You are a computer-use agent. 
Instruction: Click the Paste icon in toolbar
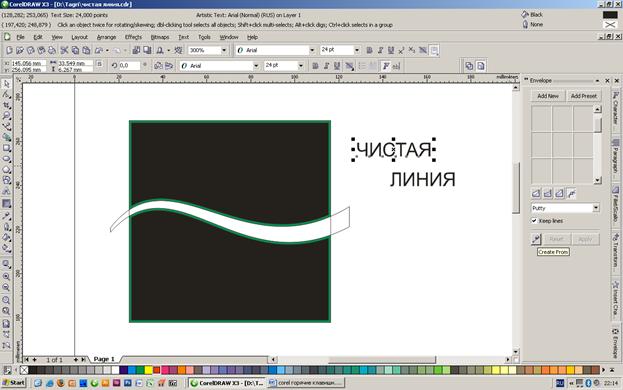pos(86,50)
